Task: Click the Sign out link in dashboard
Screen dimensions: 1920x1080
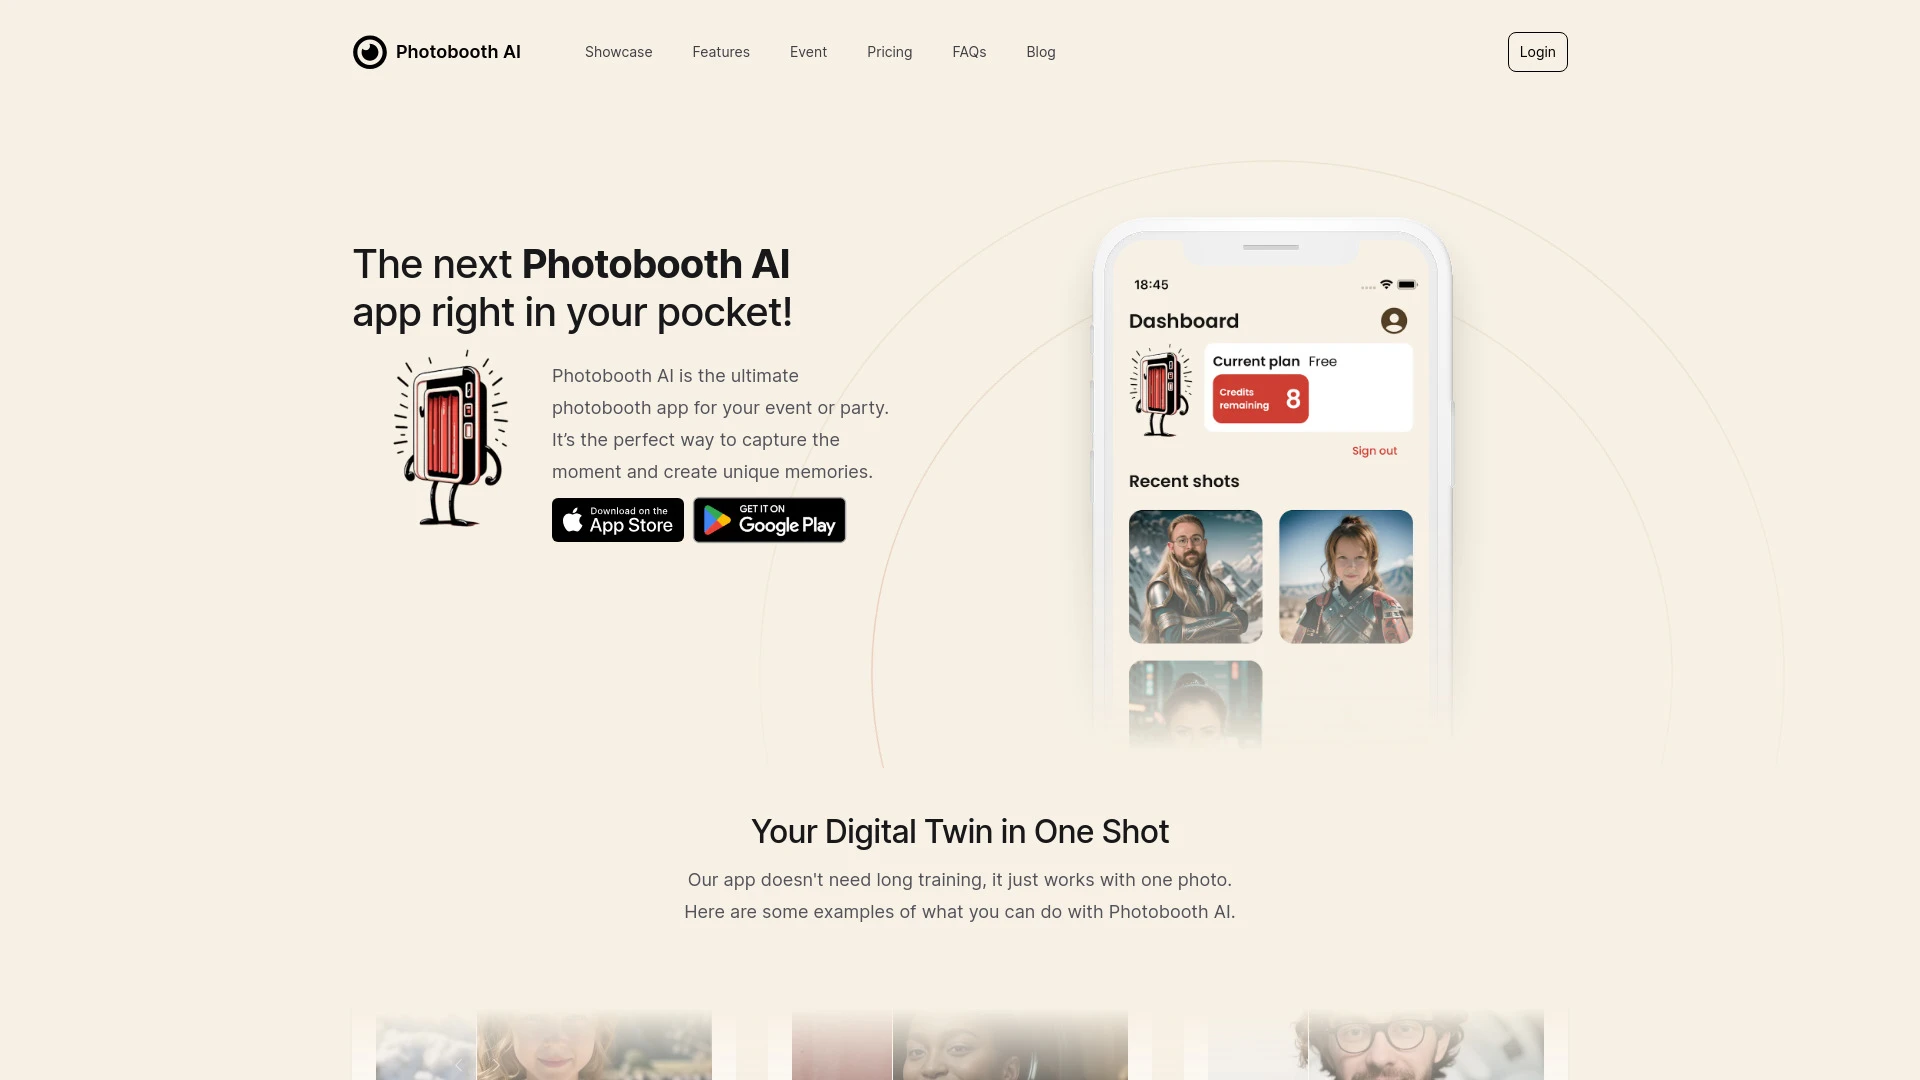Action: 1374,450
